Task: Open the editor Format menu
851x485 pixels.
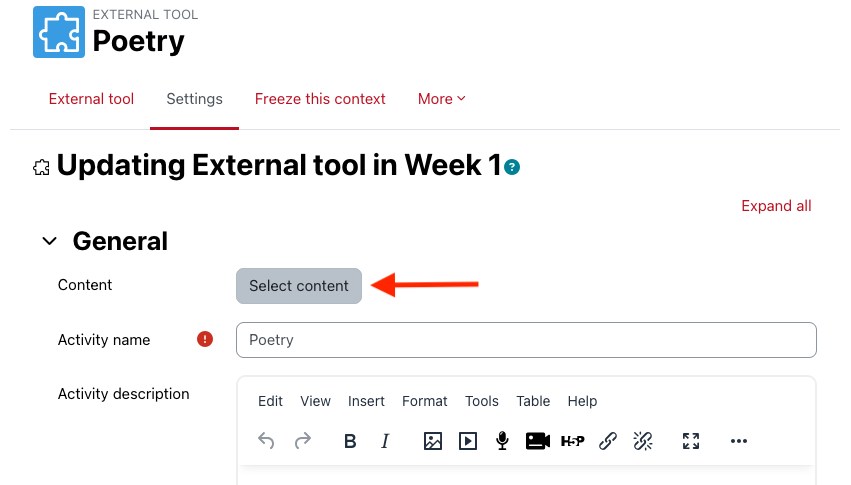Action: (x=424, y=401)
